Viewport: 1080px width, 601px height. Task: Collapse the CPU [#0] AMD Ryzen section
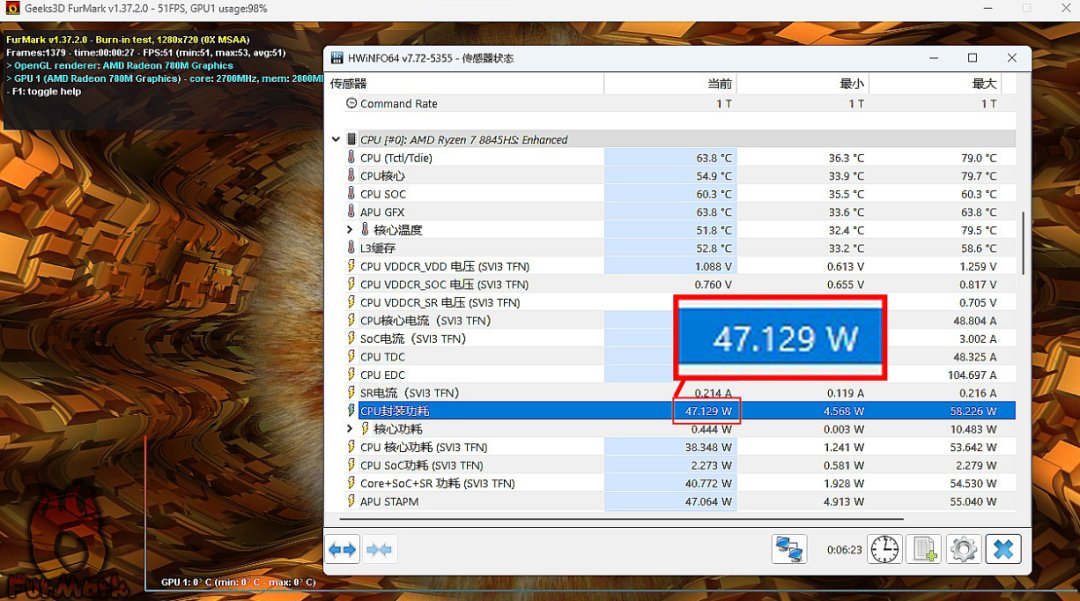(335, 139)
